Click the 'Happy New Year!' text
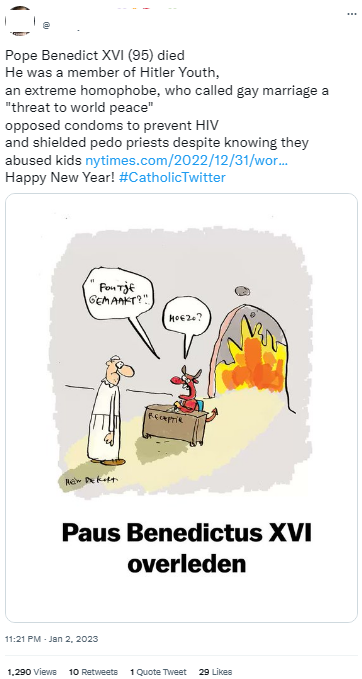 click(60, 178)
